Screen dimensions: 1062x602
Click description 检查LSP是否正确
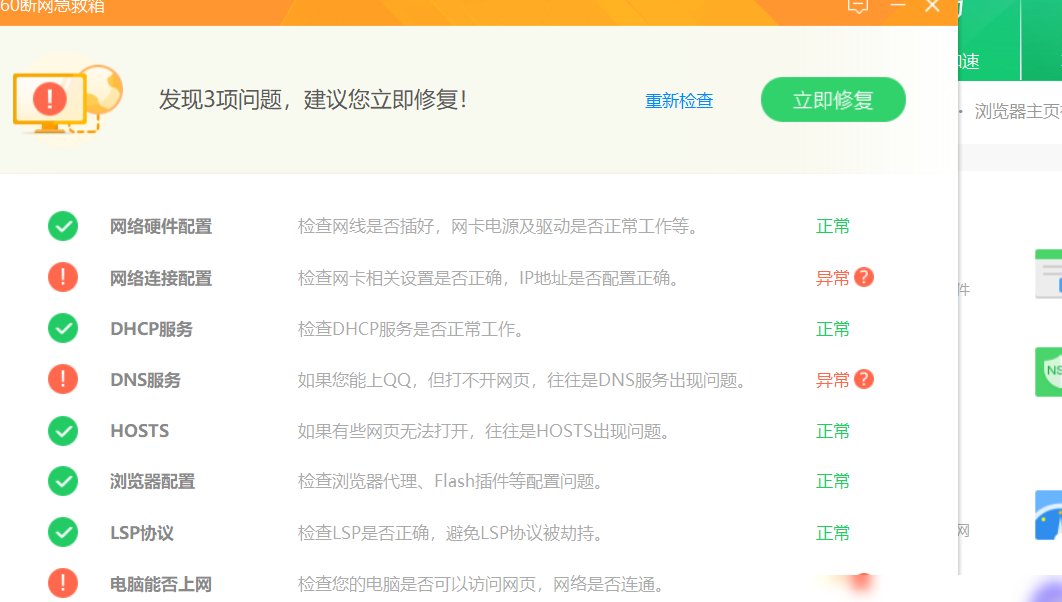[x=450, y=533]
